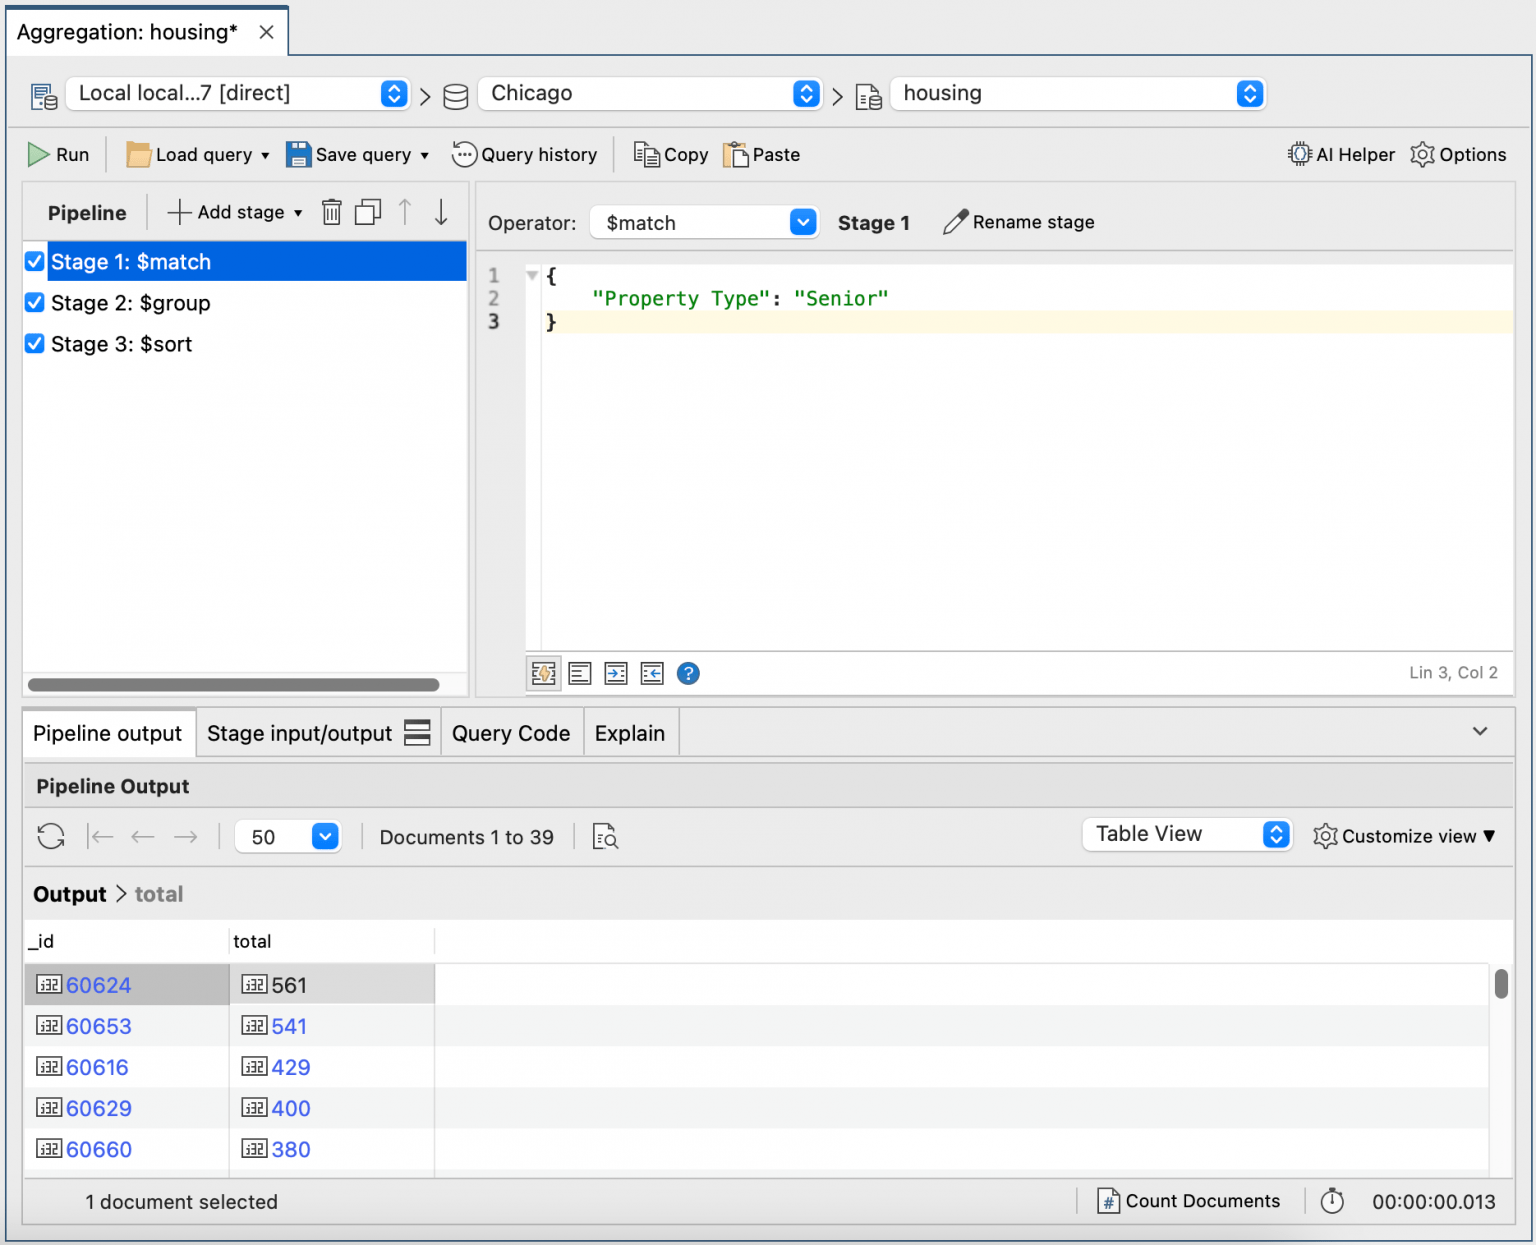Click the Run pipeline play icon
The height and width of the screenshot is (1245, 1536).
(x=39, y=154)
